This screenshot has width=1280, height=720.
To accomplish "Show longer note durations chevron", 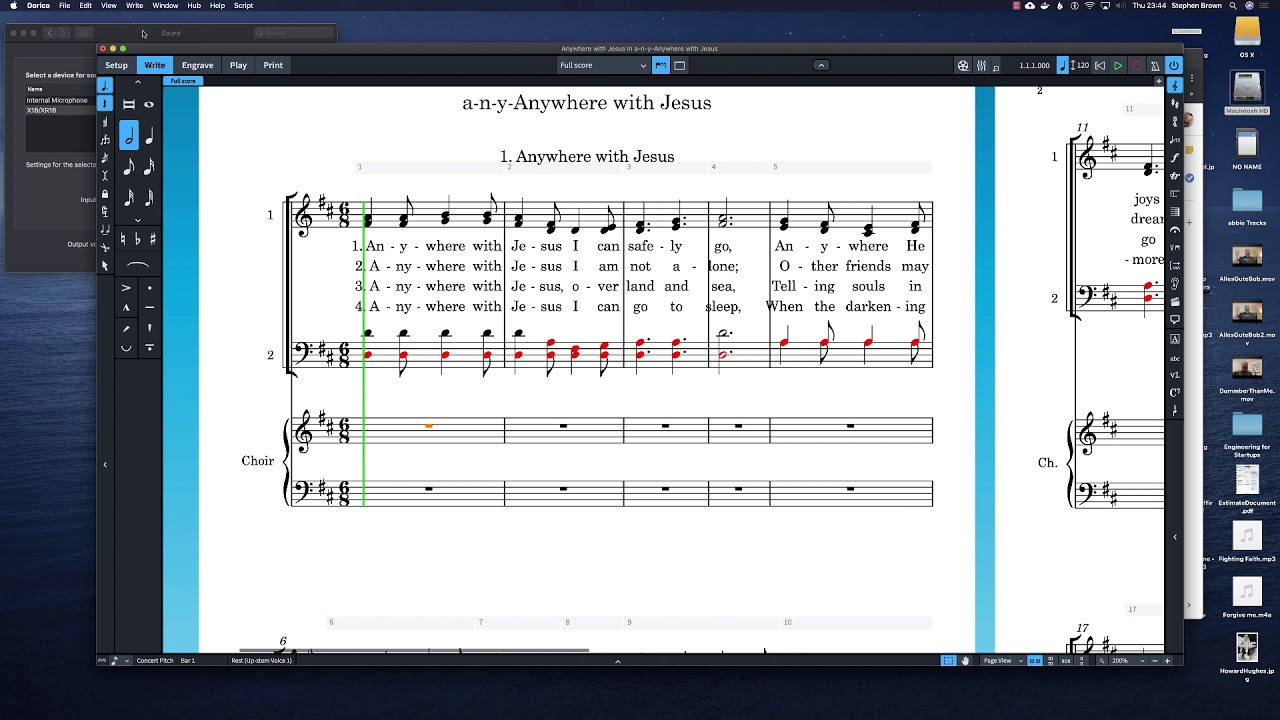I will [138, 82].
